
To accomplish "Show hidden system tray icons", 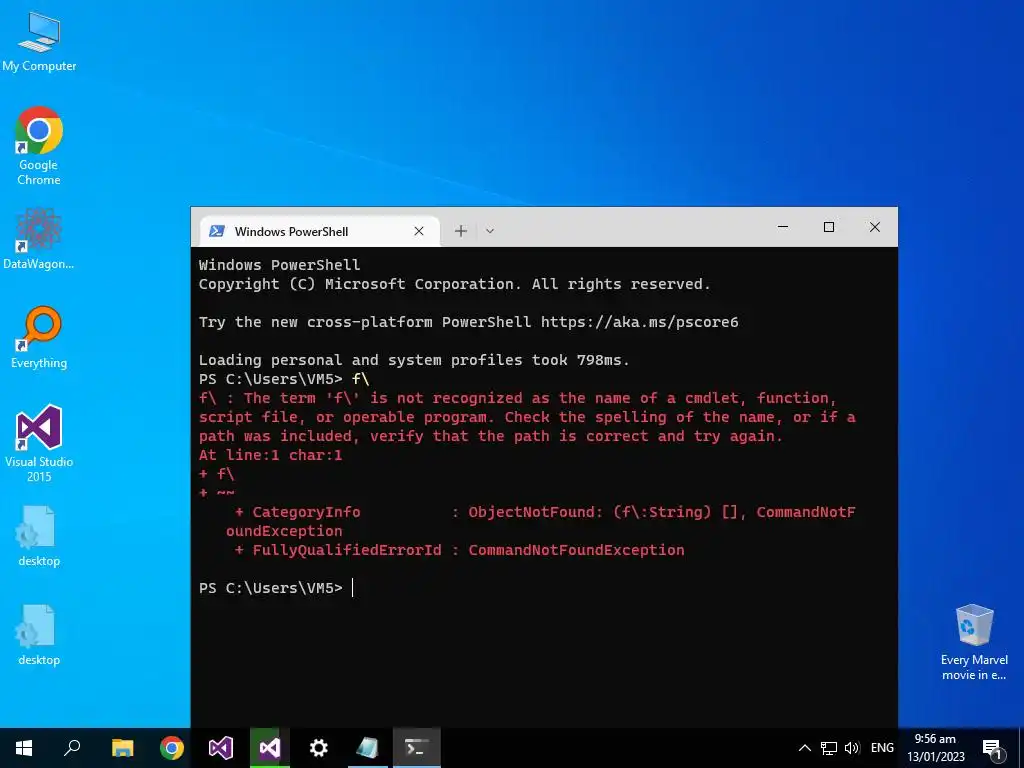I will point(805,748).
